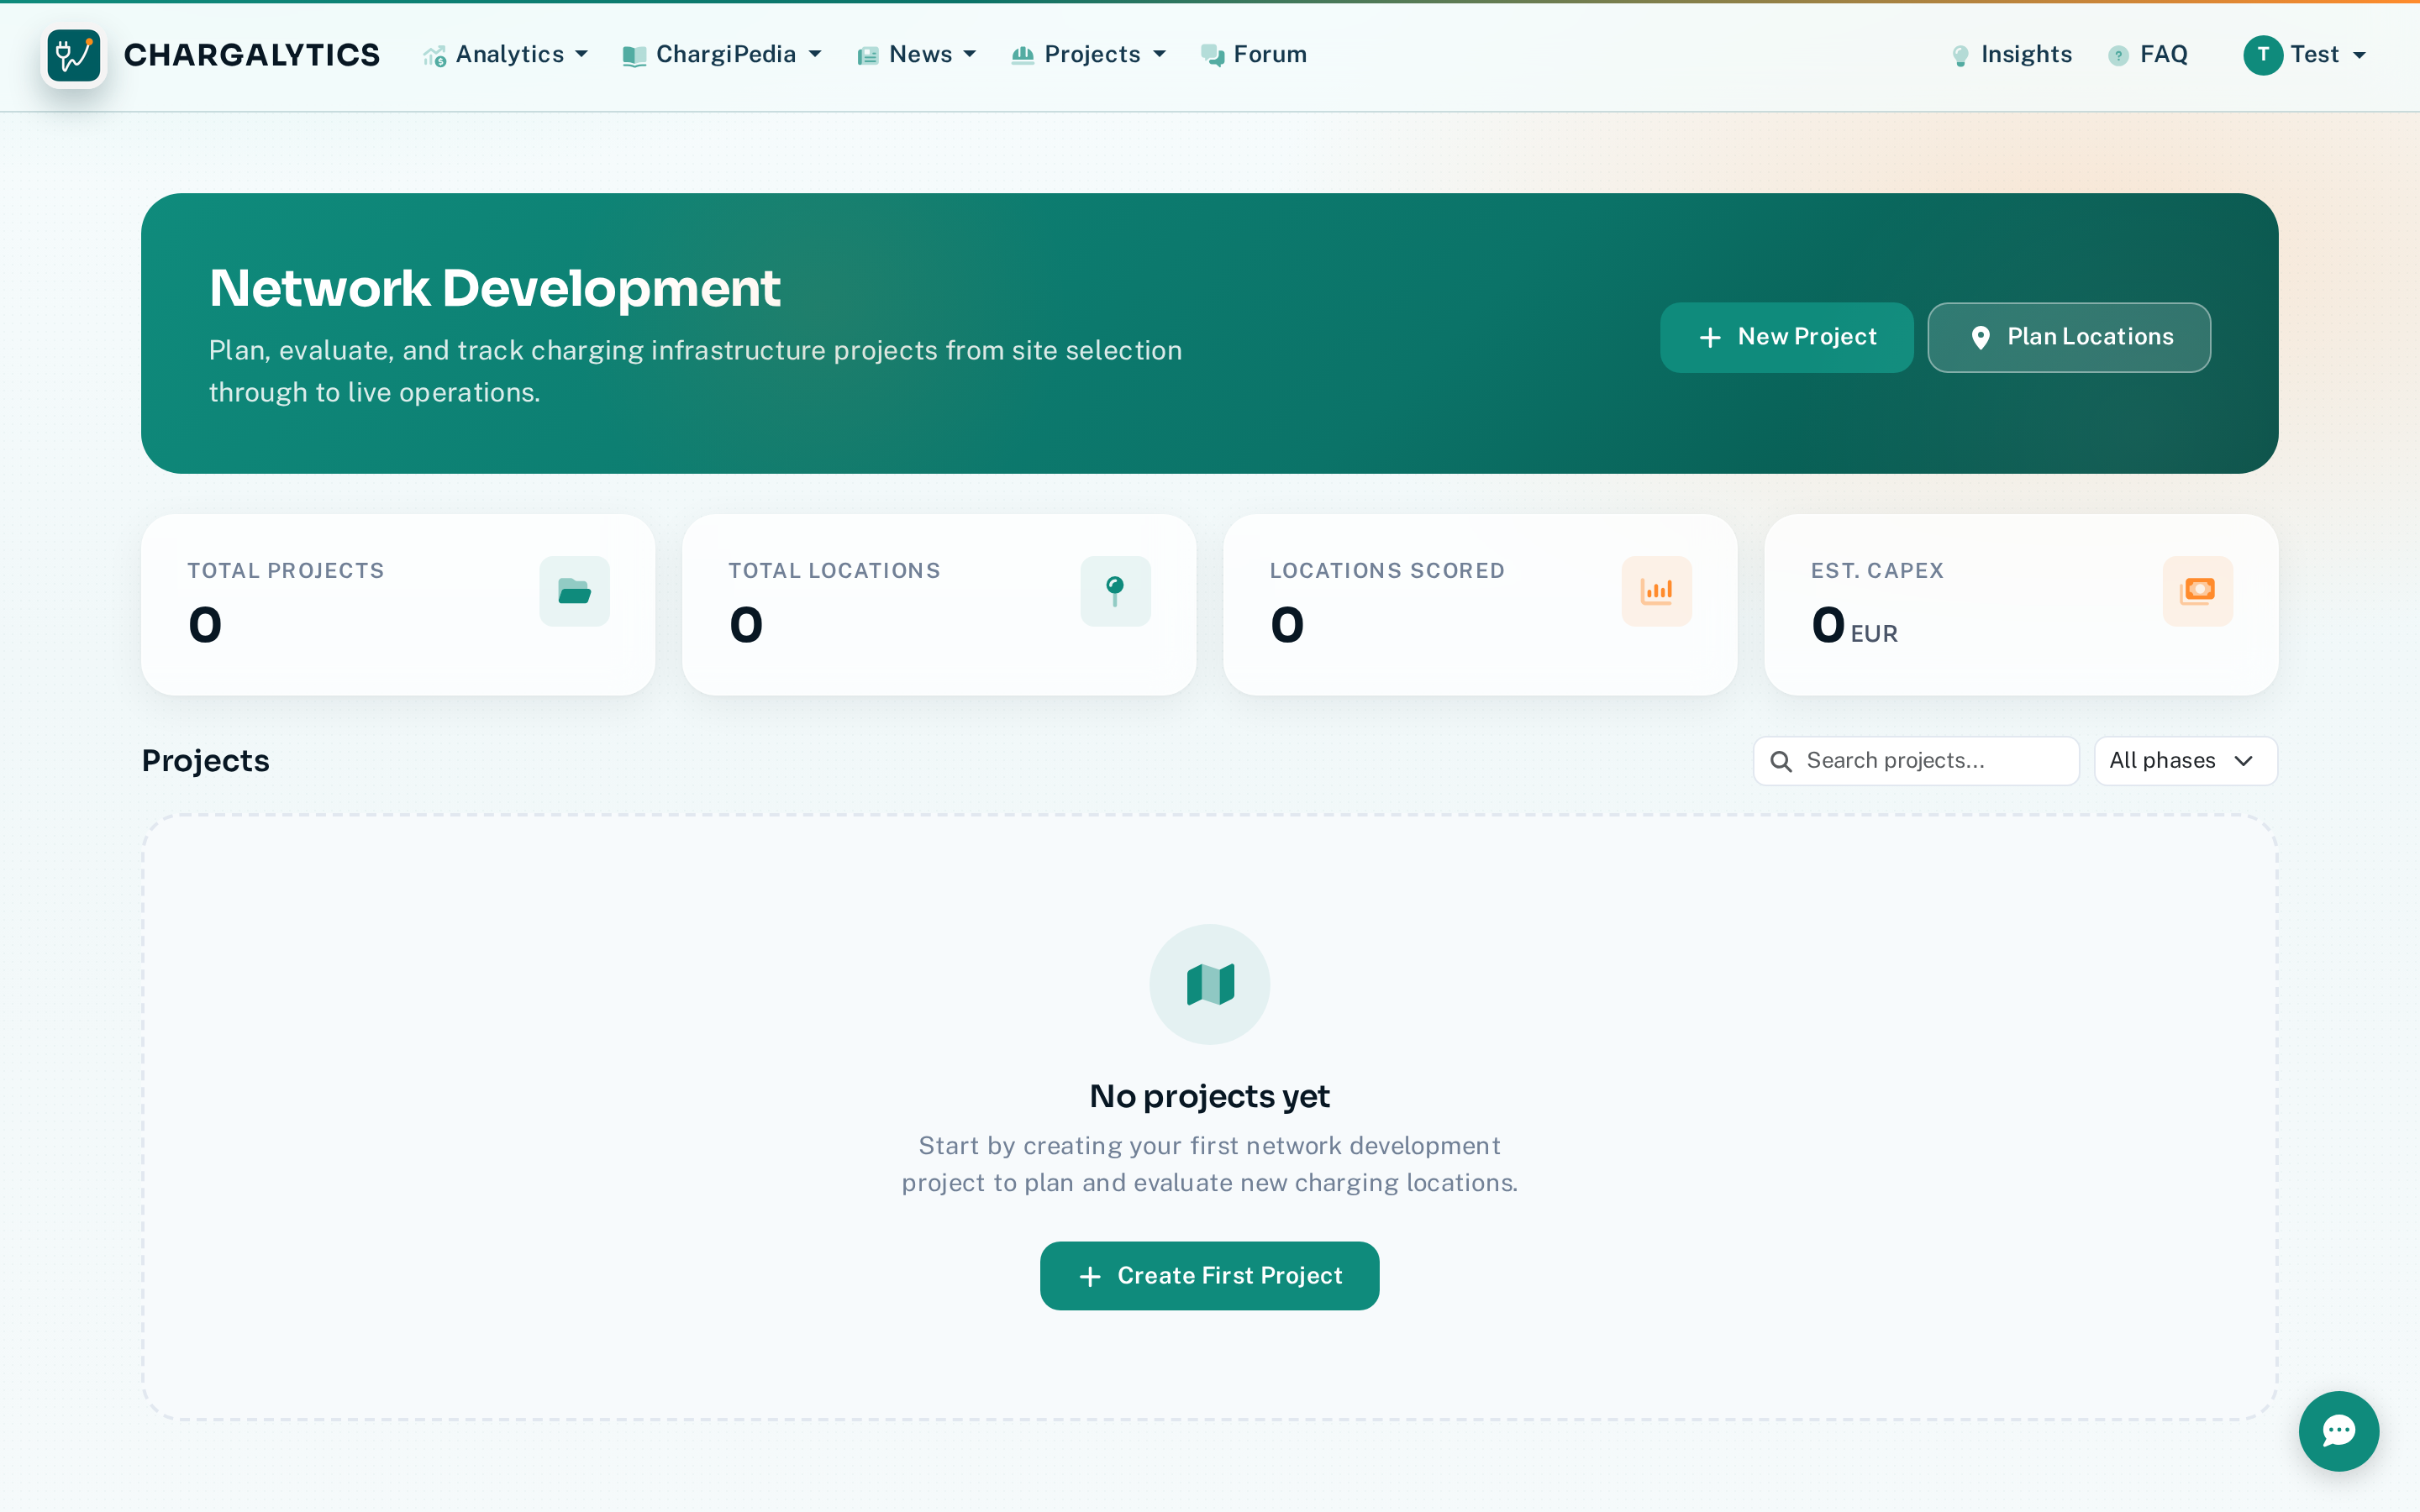Open the chat bubble widget
This screenshot has width=2420, height=1512.
[x=2339, y=1431]
